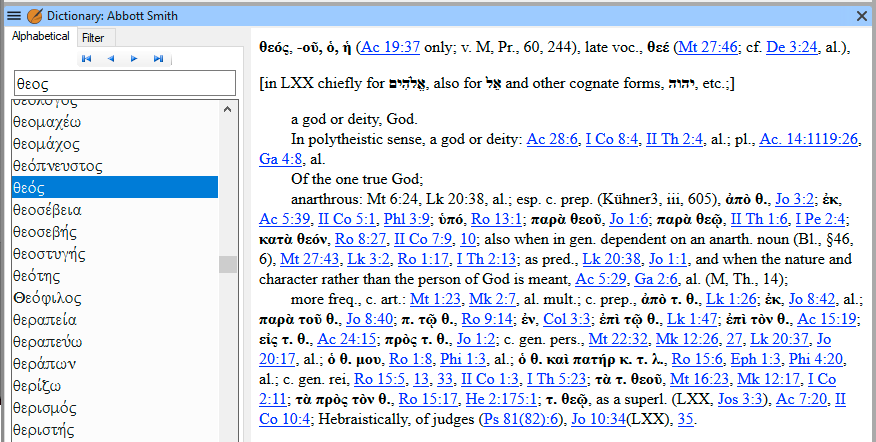Image resolution: width=876 pixels, height=442 pixels.
Task: Open the Lk 3:2 reference link
Action: pyautogui.click(x=368, y=259)
